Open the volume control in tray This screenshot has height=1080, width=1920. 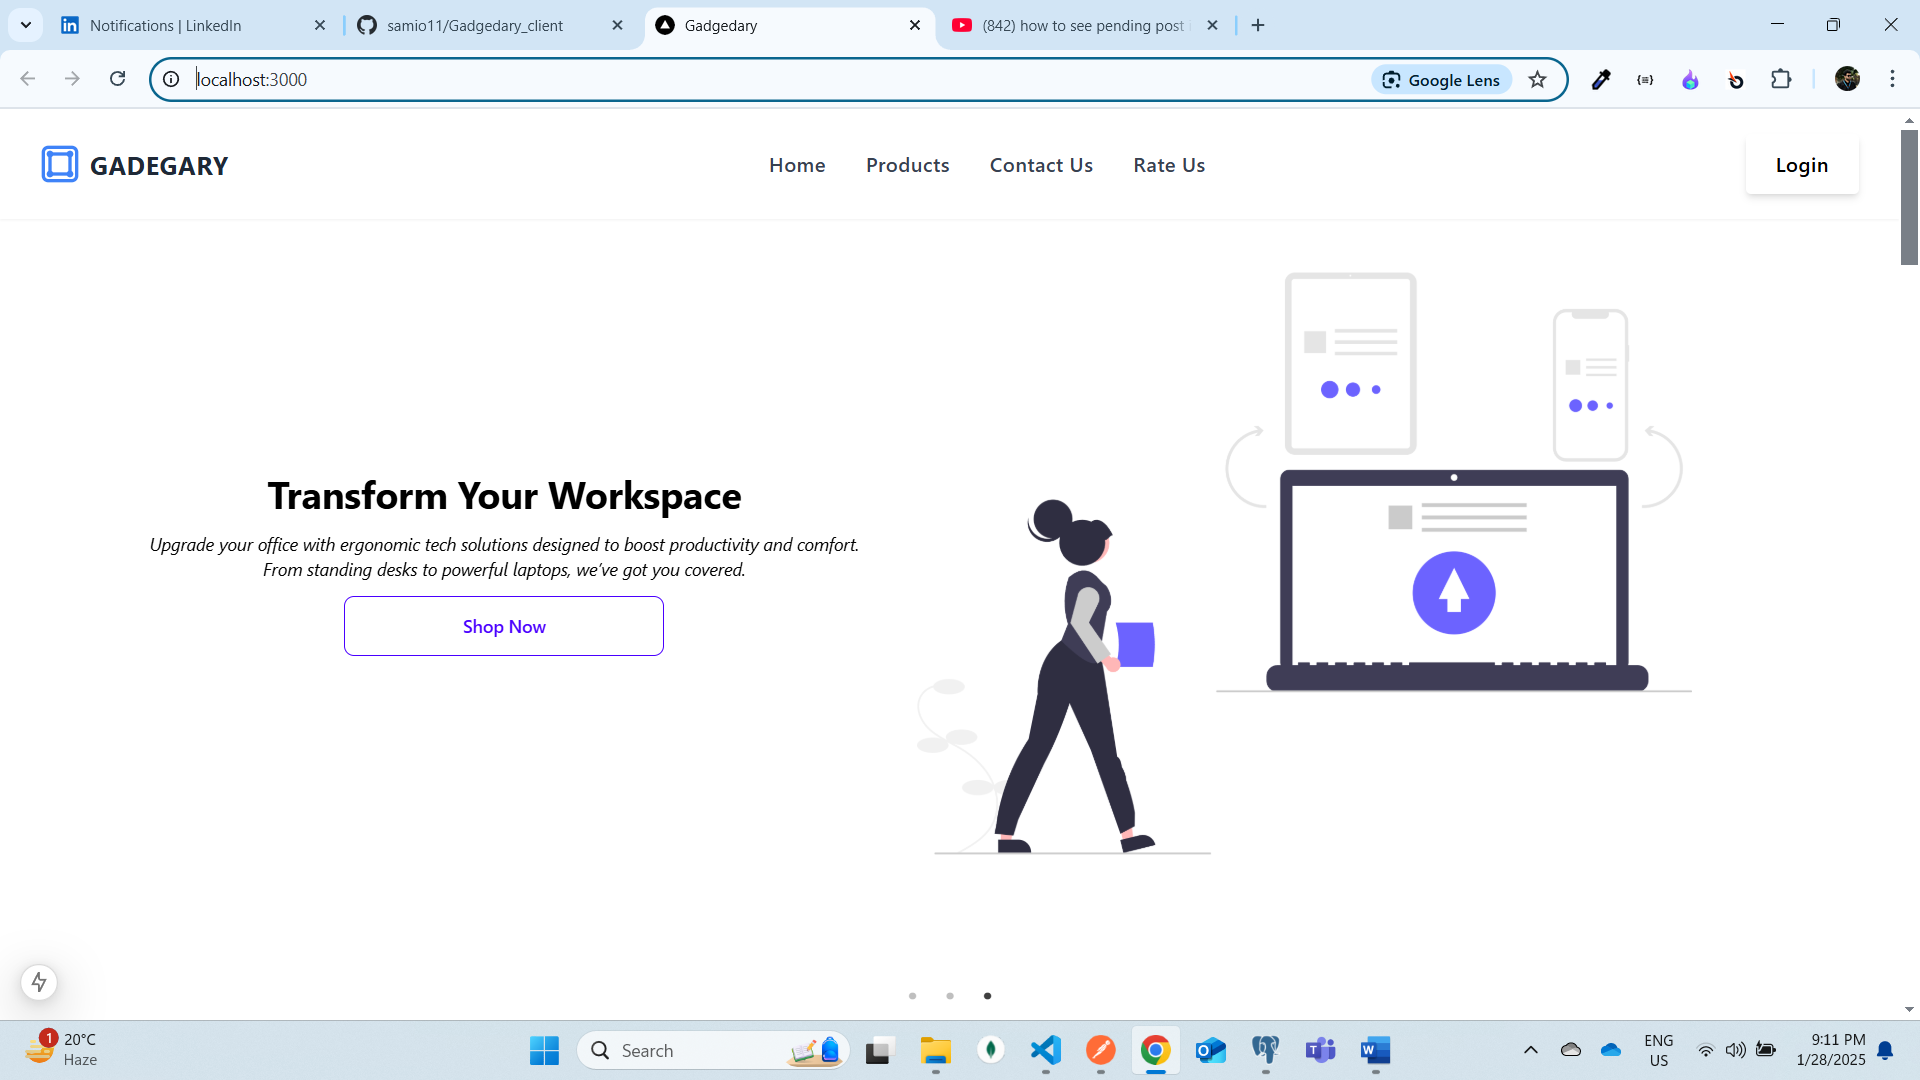pos(1735,1050)
